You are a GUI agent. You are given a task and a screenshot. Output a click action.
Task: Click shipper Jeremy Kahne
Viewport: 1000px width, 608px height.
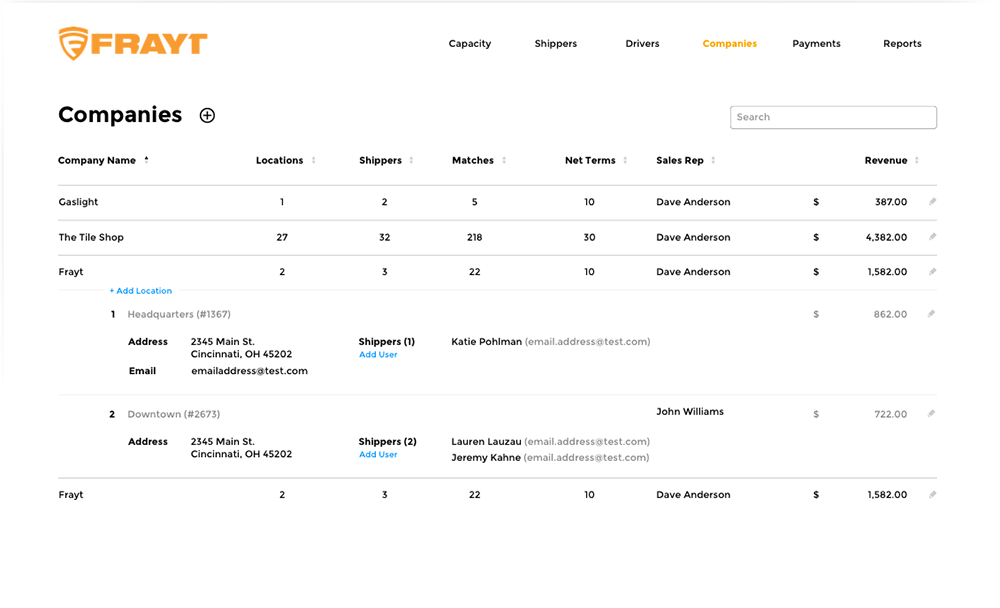486,457
